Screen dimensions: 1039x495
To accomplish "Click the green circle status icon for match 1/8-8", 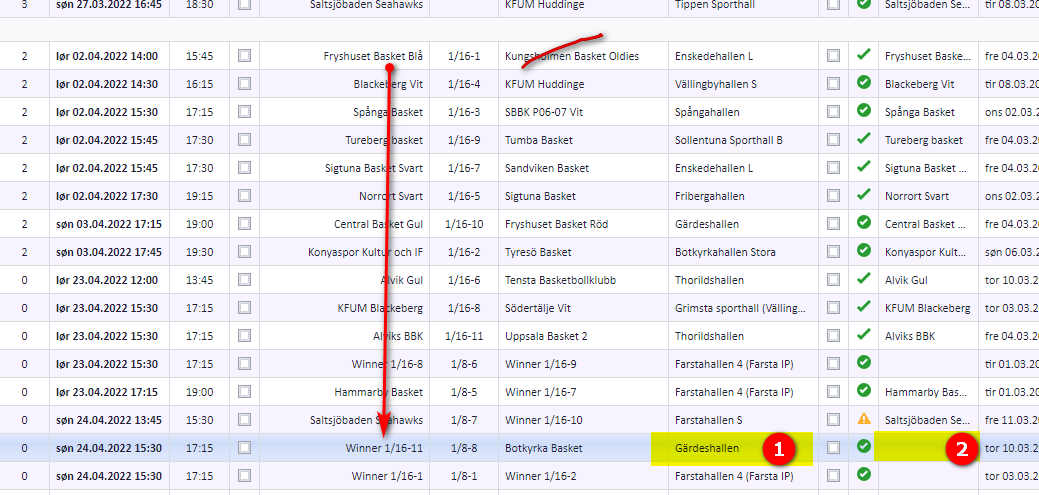I will pos(863,446).
